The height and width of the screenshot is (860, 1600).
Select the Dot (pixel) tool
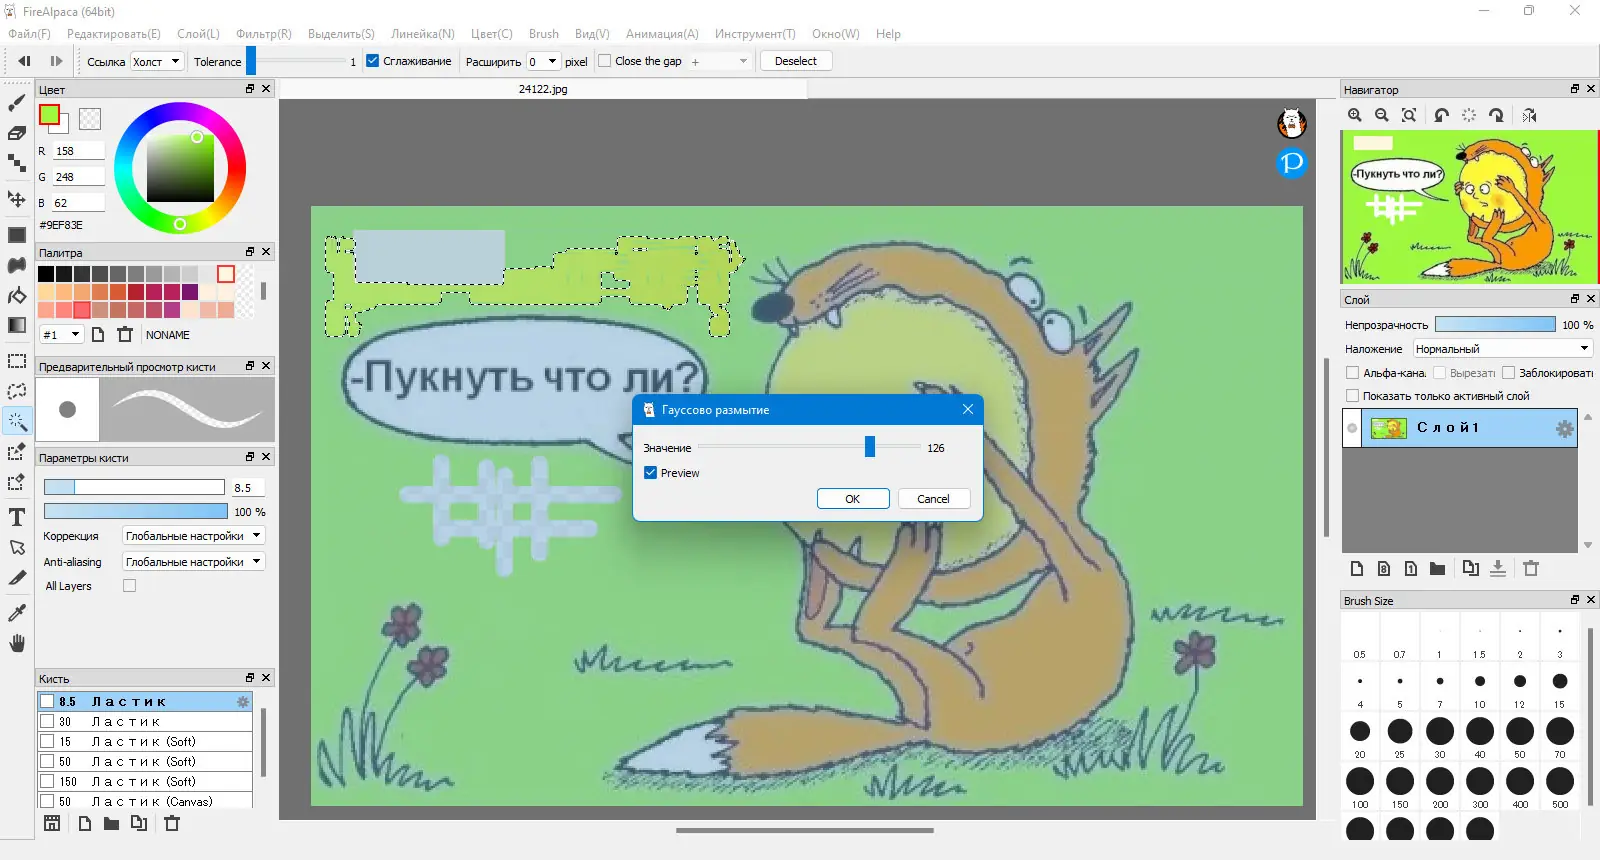click(17, 163)
